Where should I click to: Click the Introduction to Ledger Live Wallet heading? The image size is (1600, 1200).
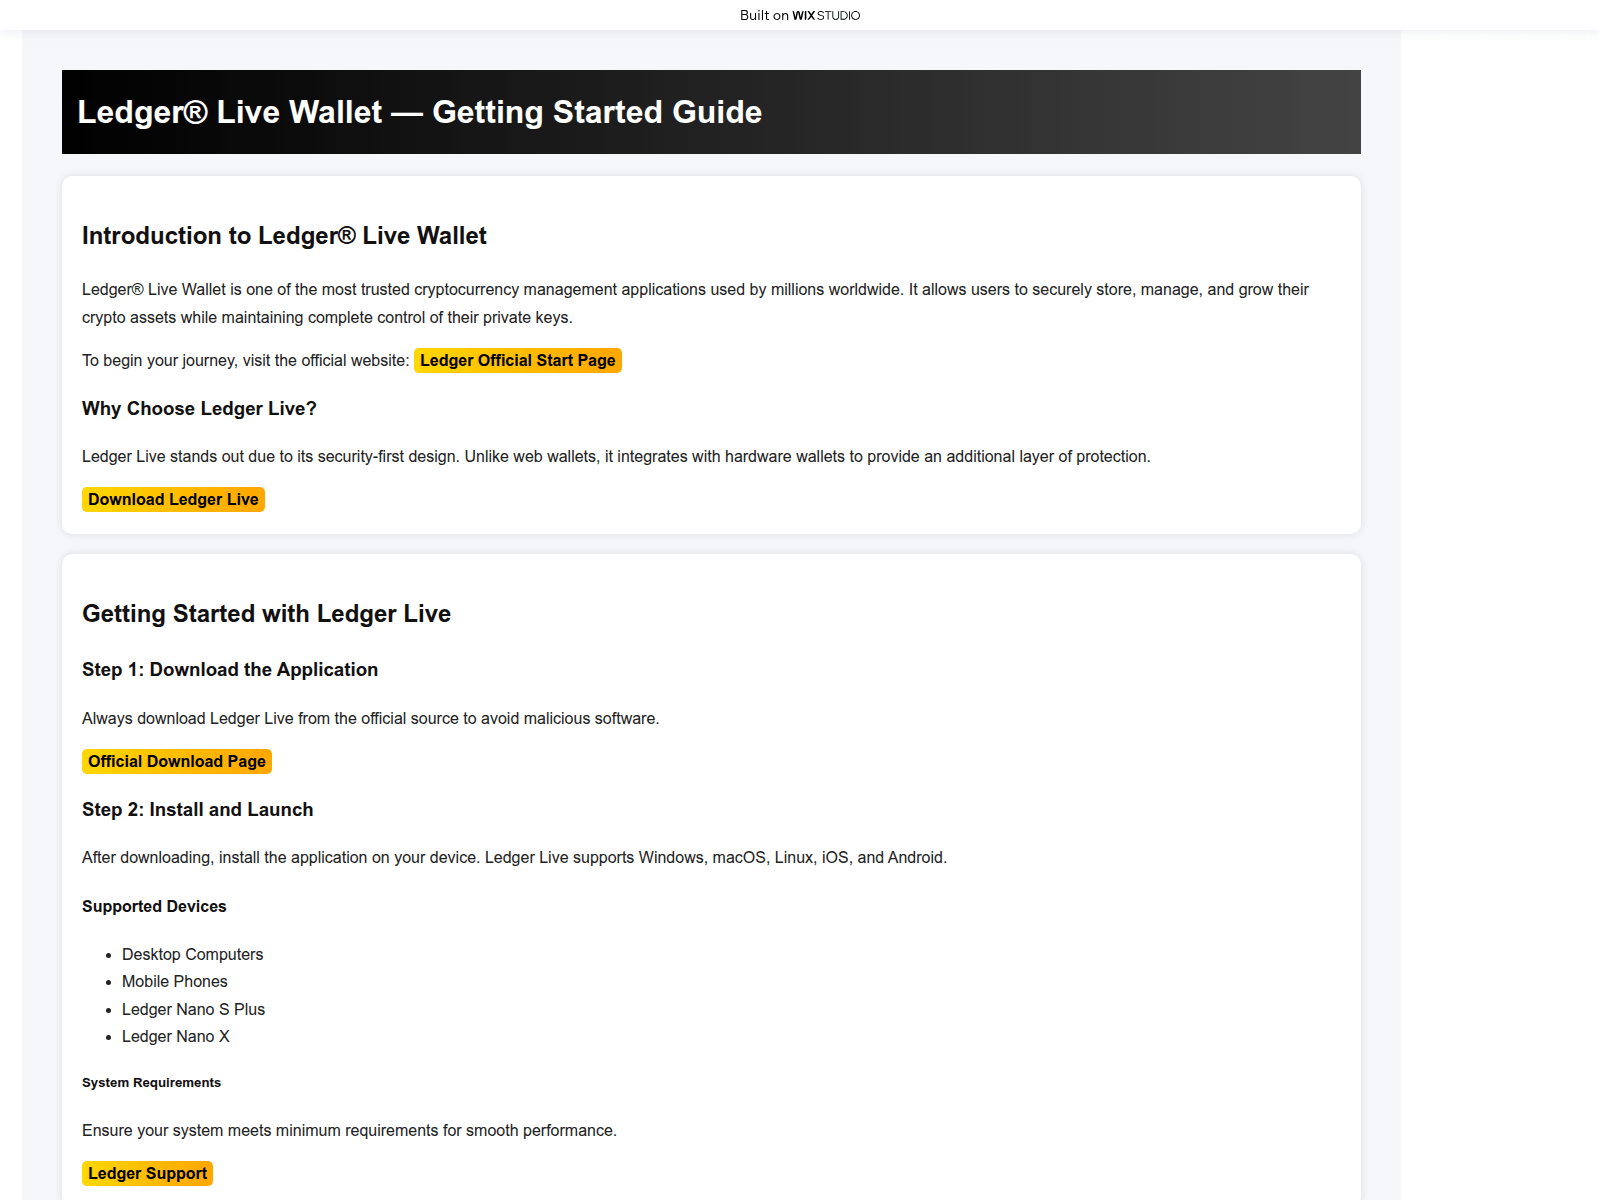(284, 236)
